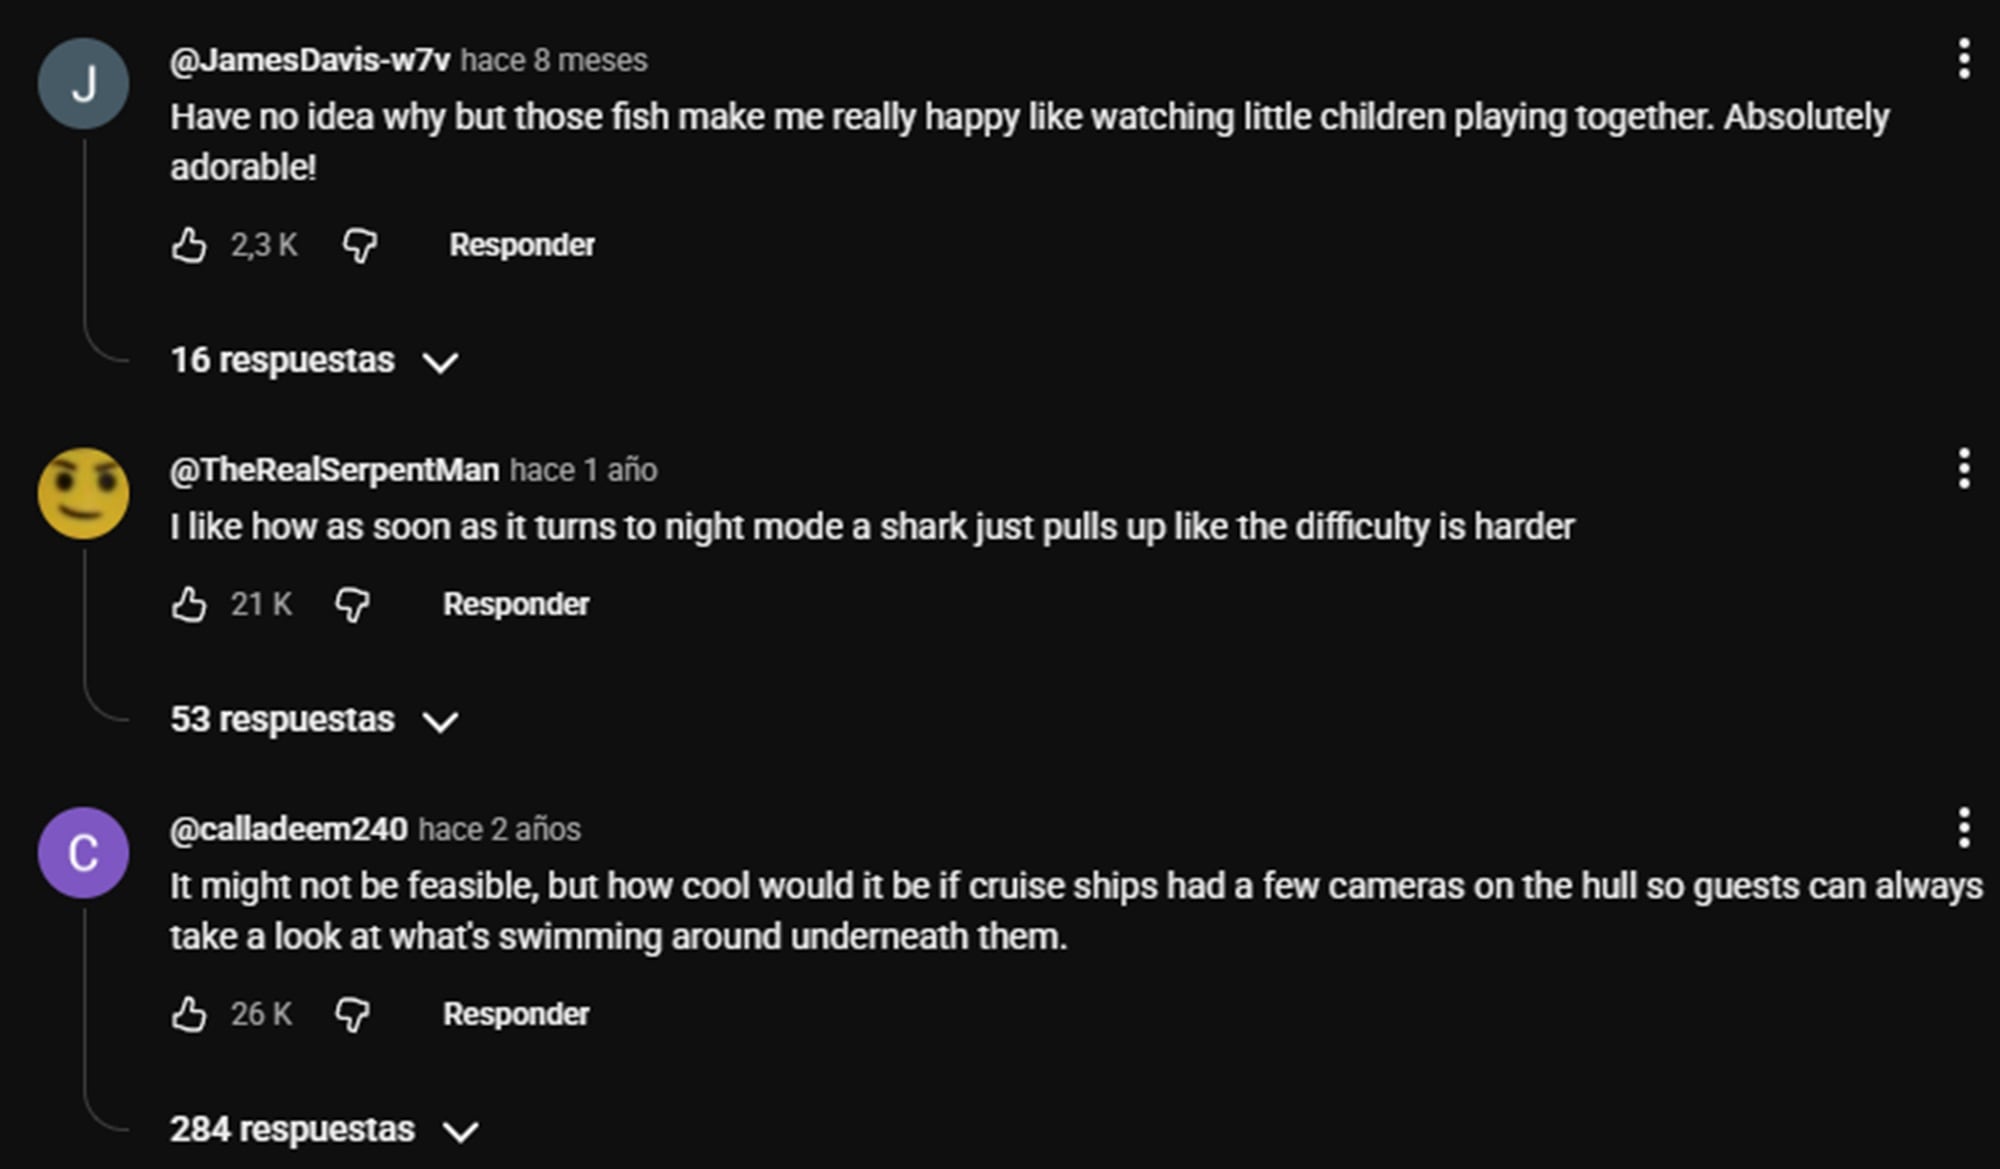Click Responder on the shark comment
Viewport: 2000px width, 1169px height.
point(516,603)
